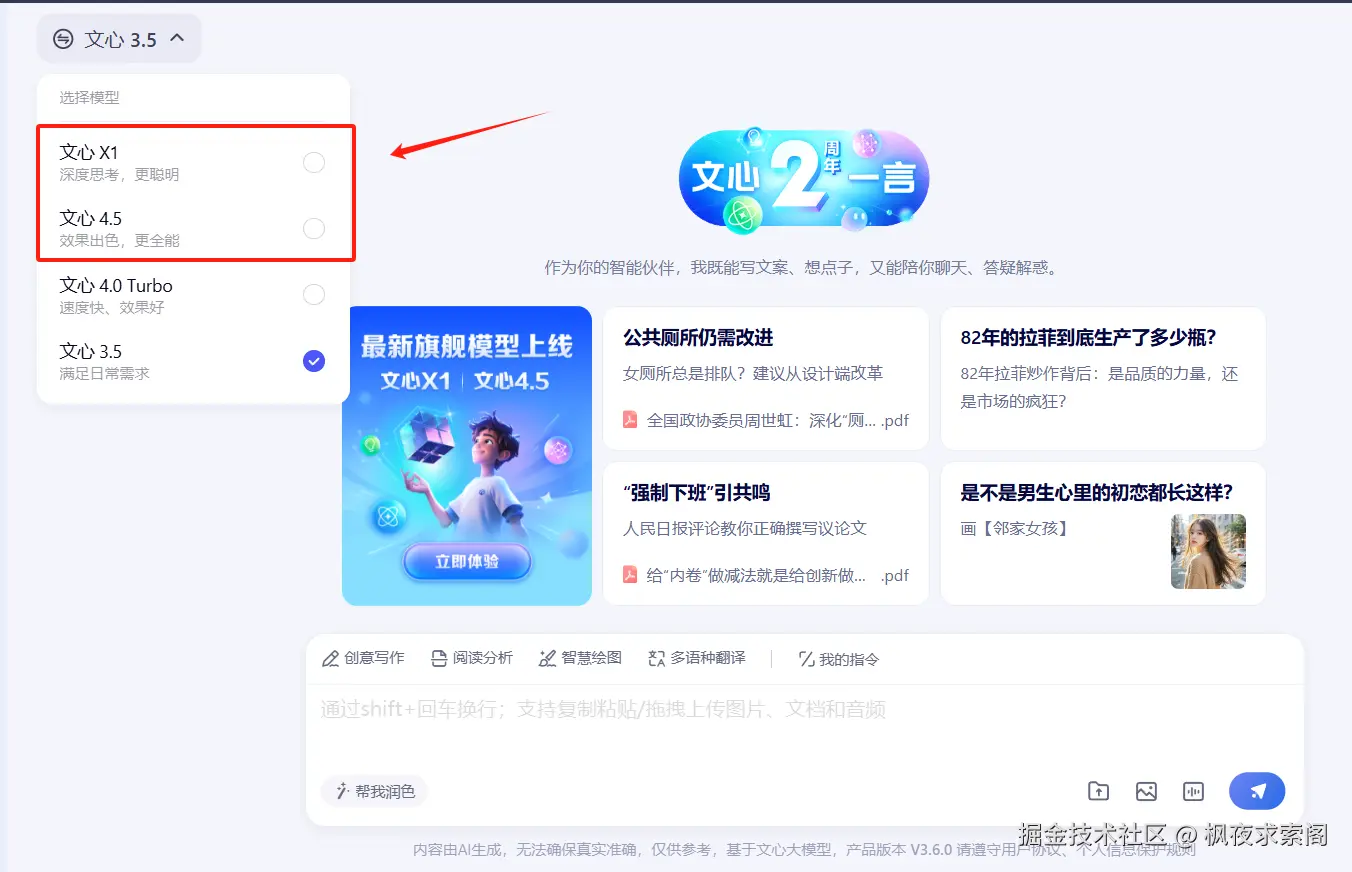
Task: Click the swap icon beside 文心 3.5
Action: tap(63, 39)
